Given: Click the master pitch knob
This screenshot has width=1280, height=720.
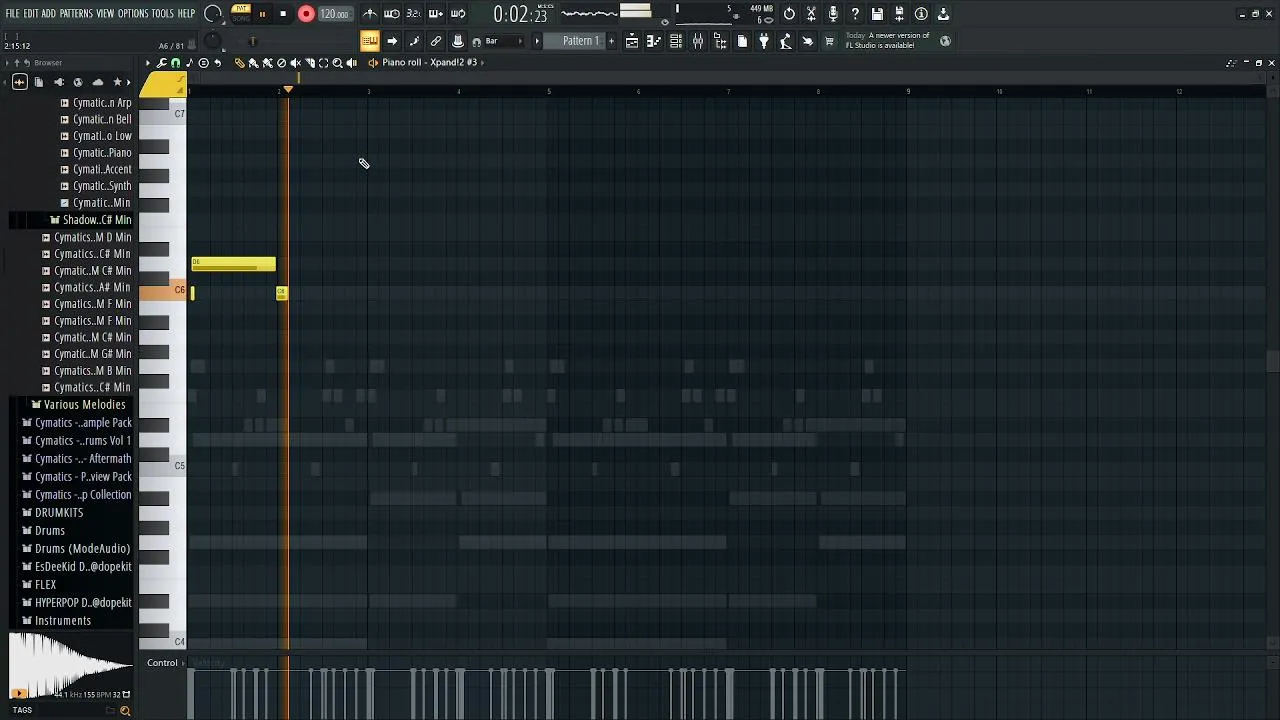Looking at the screenshot, I should pyautogui.click(x=212, y=41).
